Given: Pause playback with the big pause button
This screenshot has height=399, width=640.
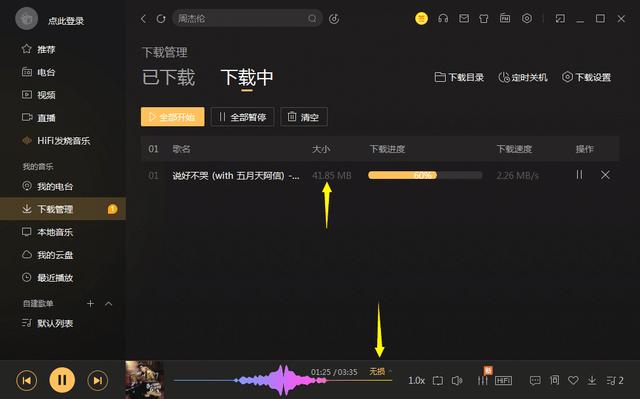Looking at the screenshot, I should 62,380.
